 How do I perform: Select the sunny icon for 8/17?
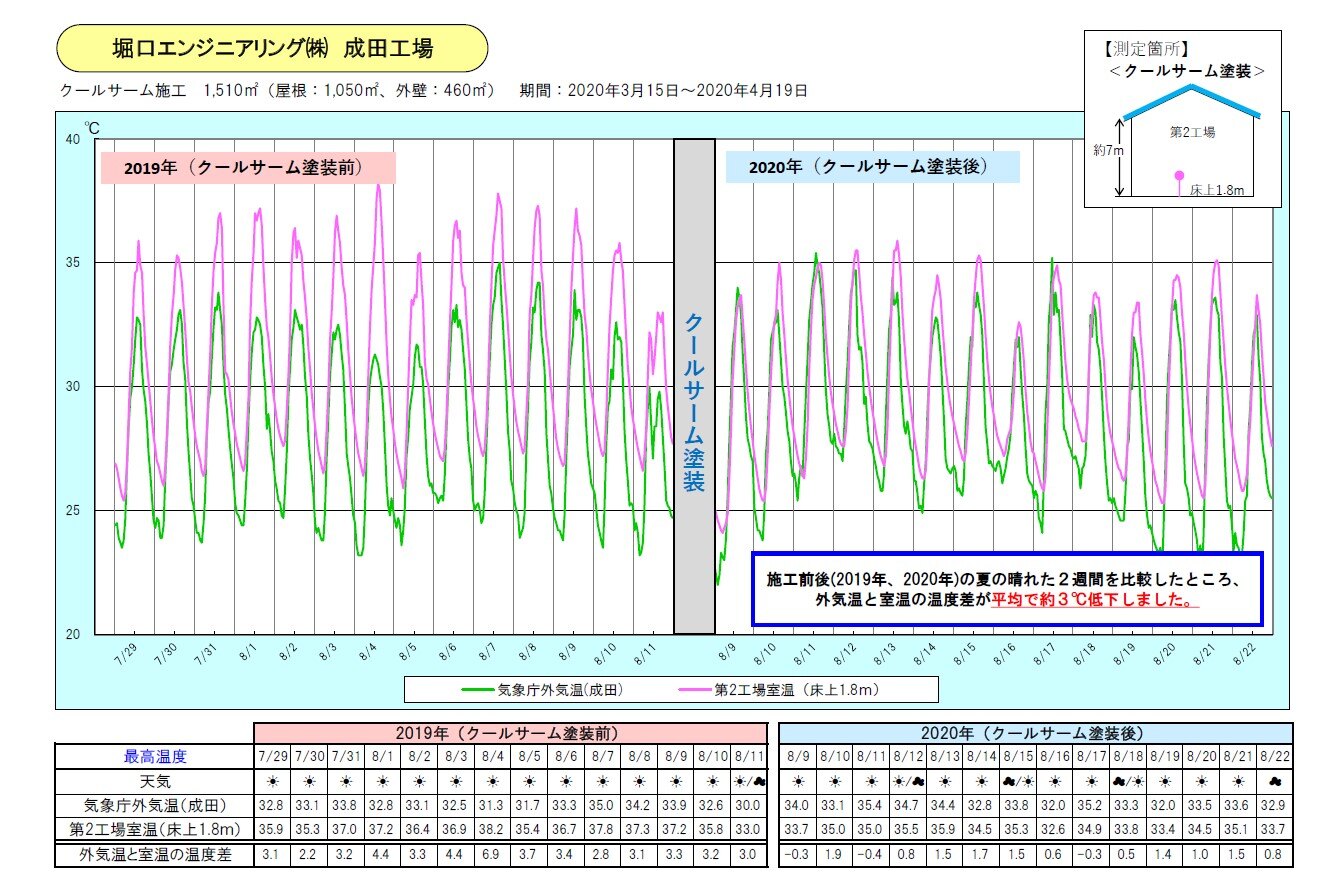1092,781
